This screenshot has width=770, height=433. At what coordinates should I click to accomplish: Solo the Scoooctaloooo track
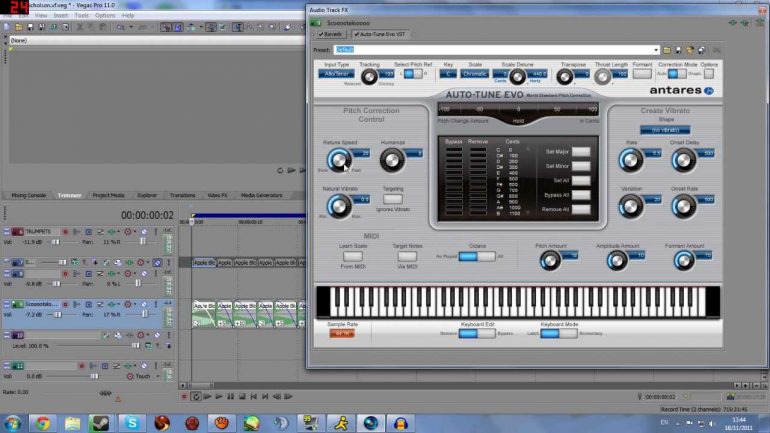[x=156, y=304]
